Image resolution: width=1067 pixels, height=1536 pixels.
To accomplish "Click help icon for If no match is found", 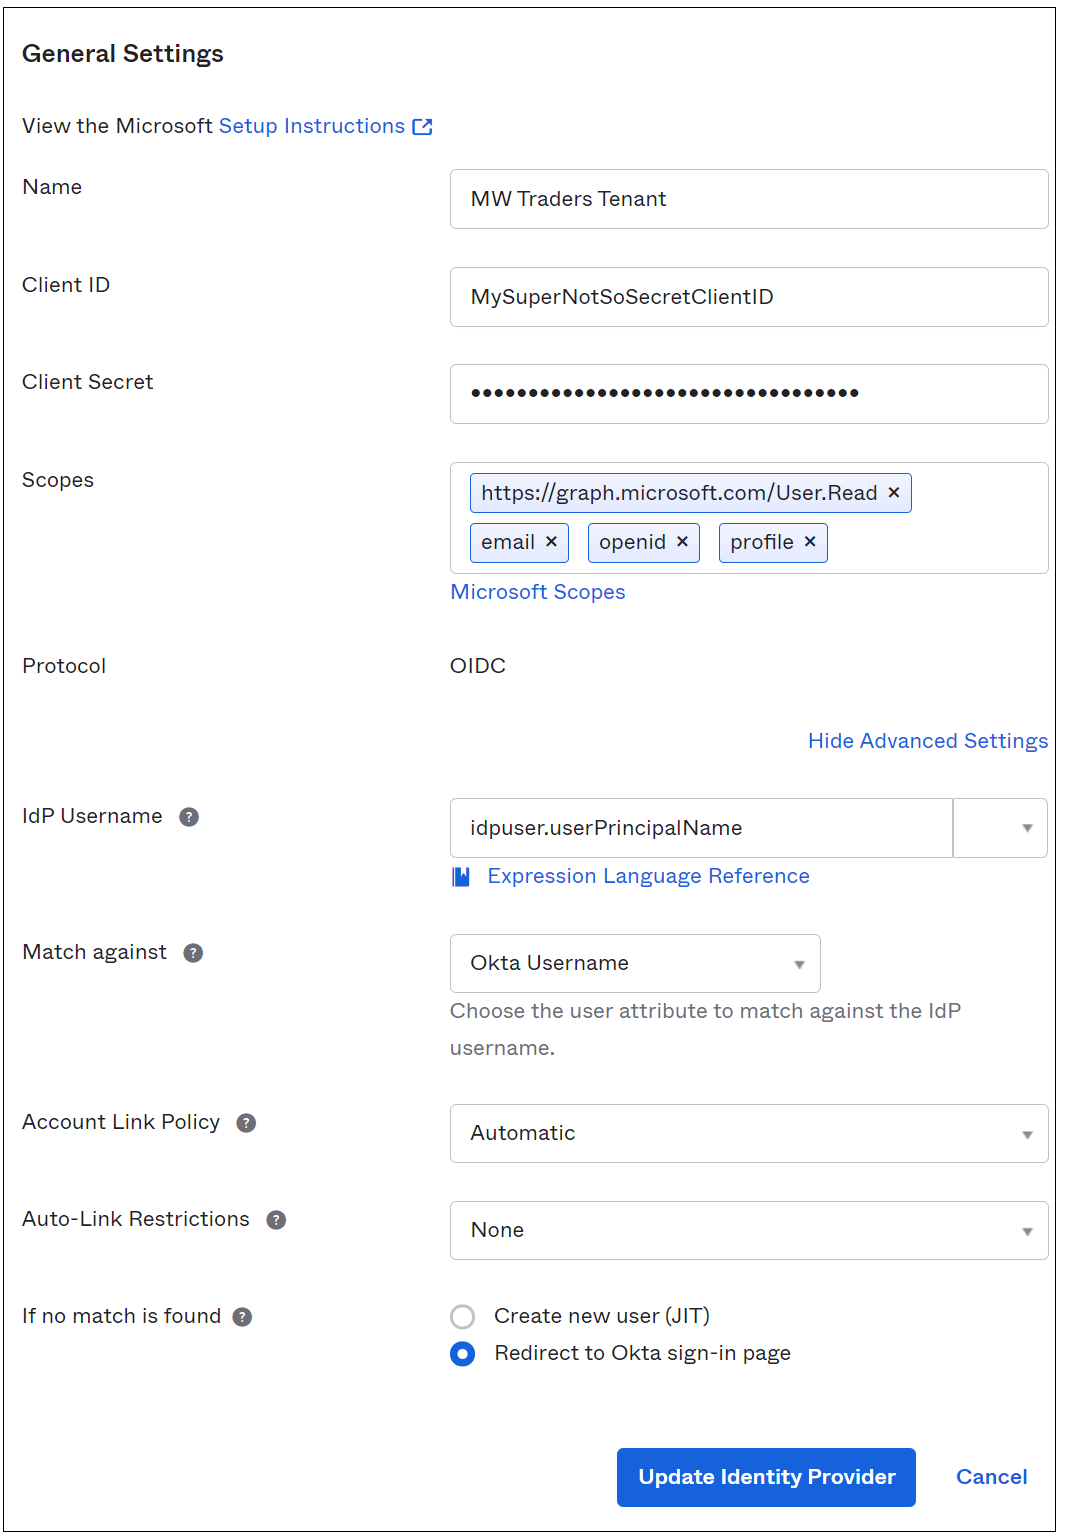I will pyautogui.click(x=242, y=1317).
